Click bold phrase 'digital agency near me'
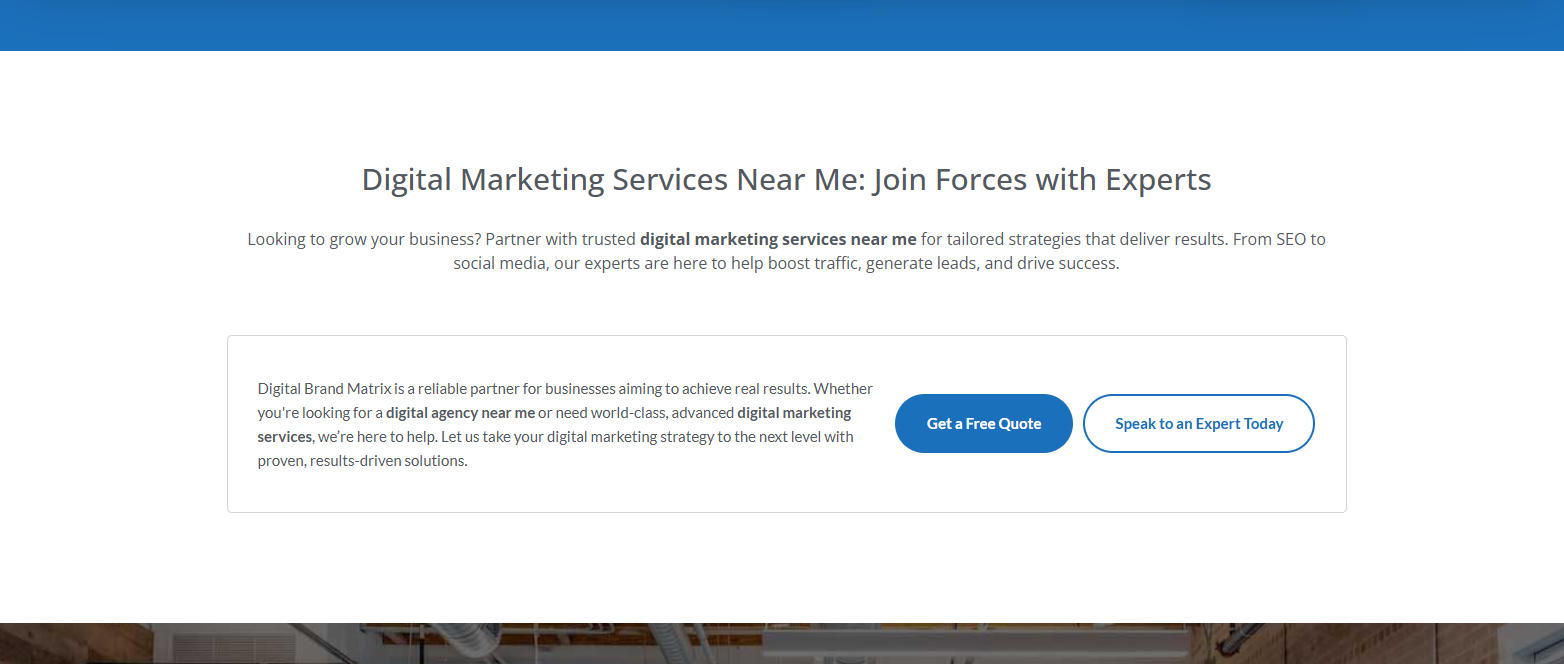Image resolution: width=1564 pixels, height=664 pixels. point(461,413)
